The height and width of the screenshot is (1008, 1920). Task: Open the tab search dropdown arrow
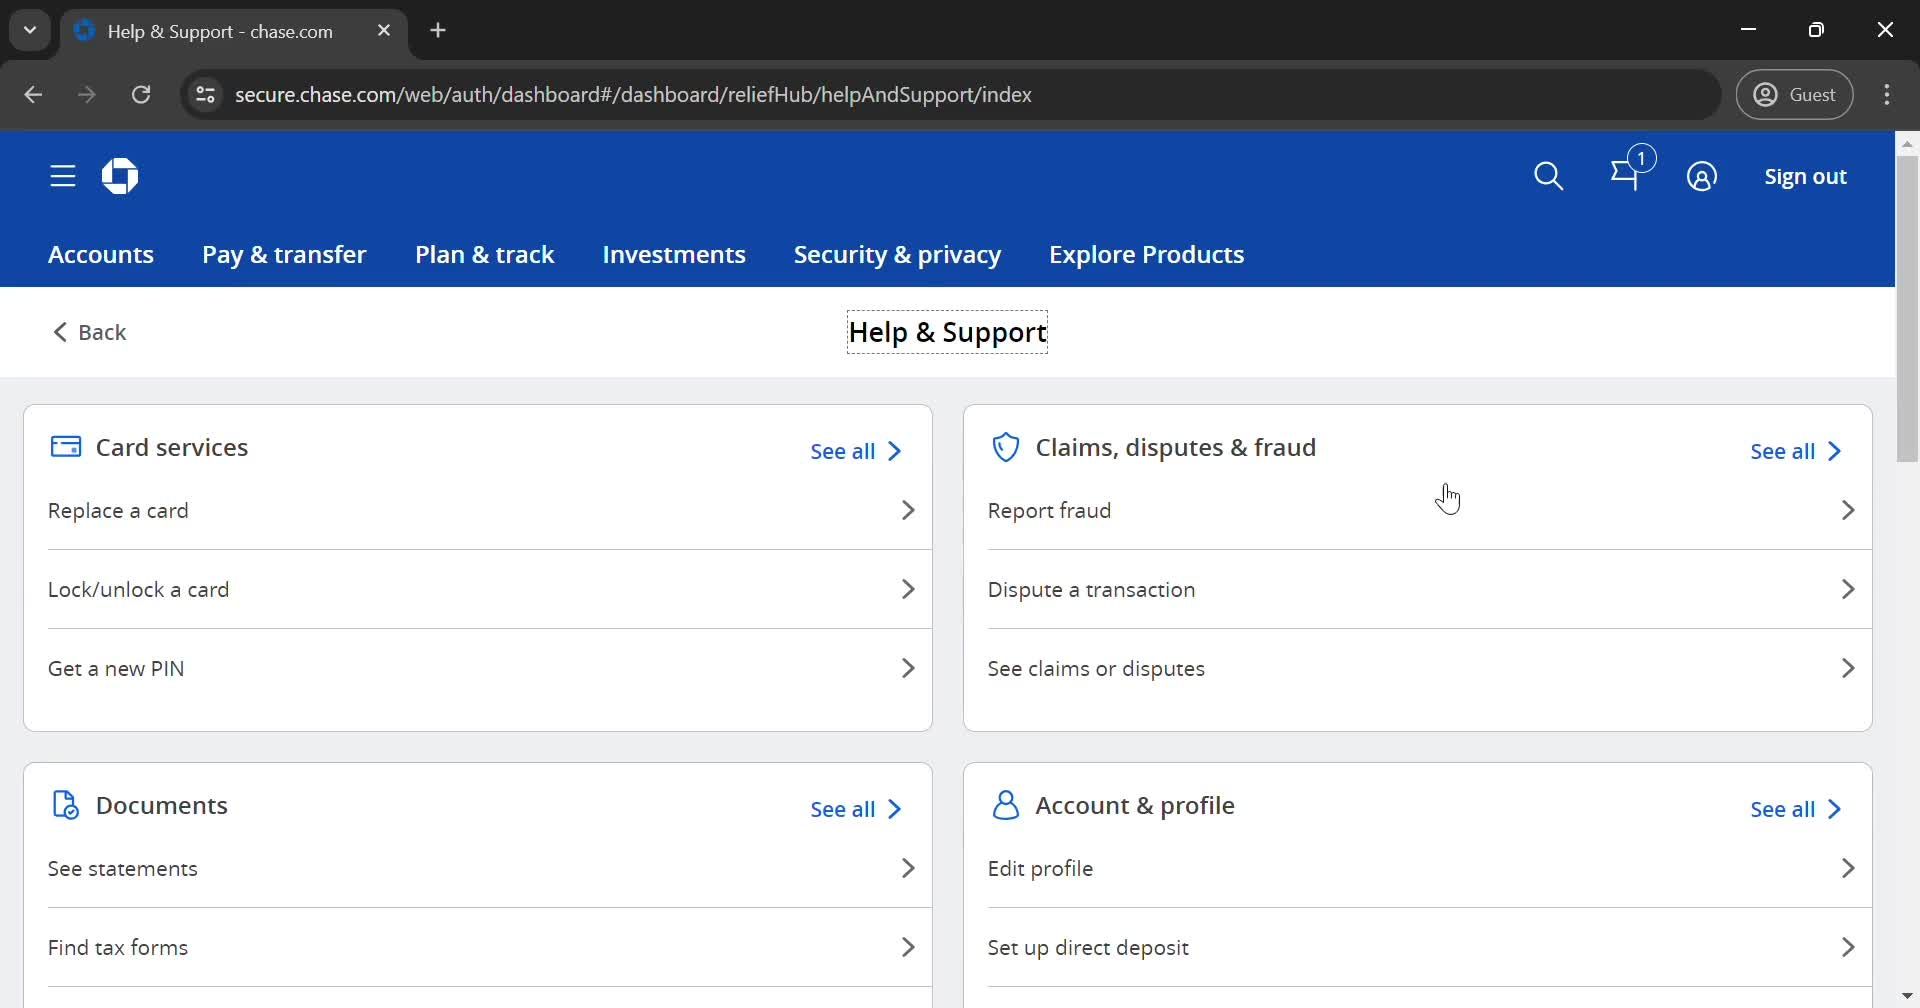click(30, 30)
